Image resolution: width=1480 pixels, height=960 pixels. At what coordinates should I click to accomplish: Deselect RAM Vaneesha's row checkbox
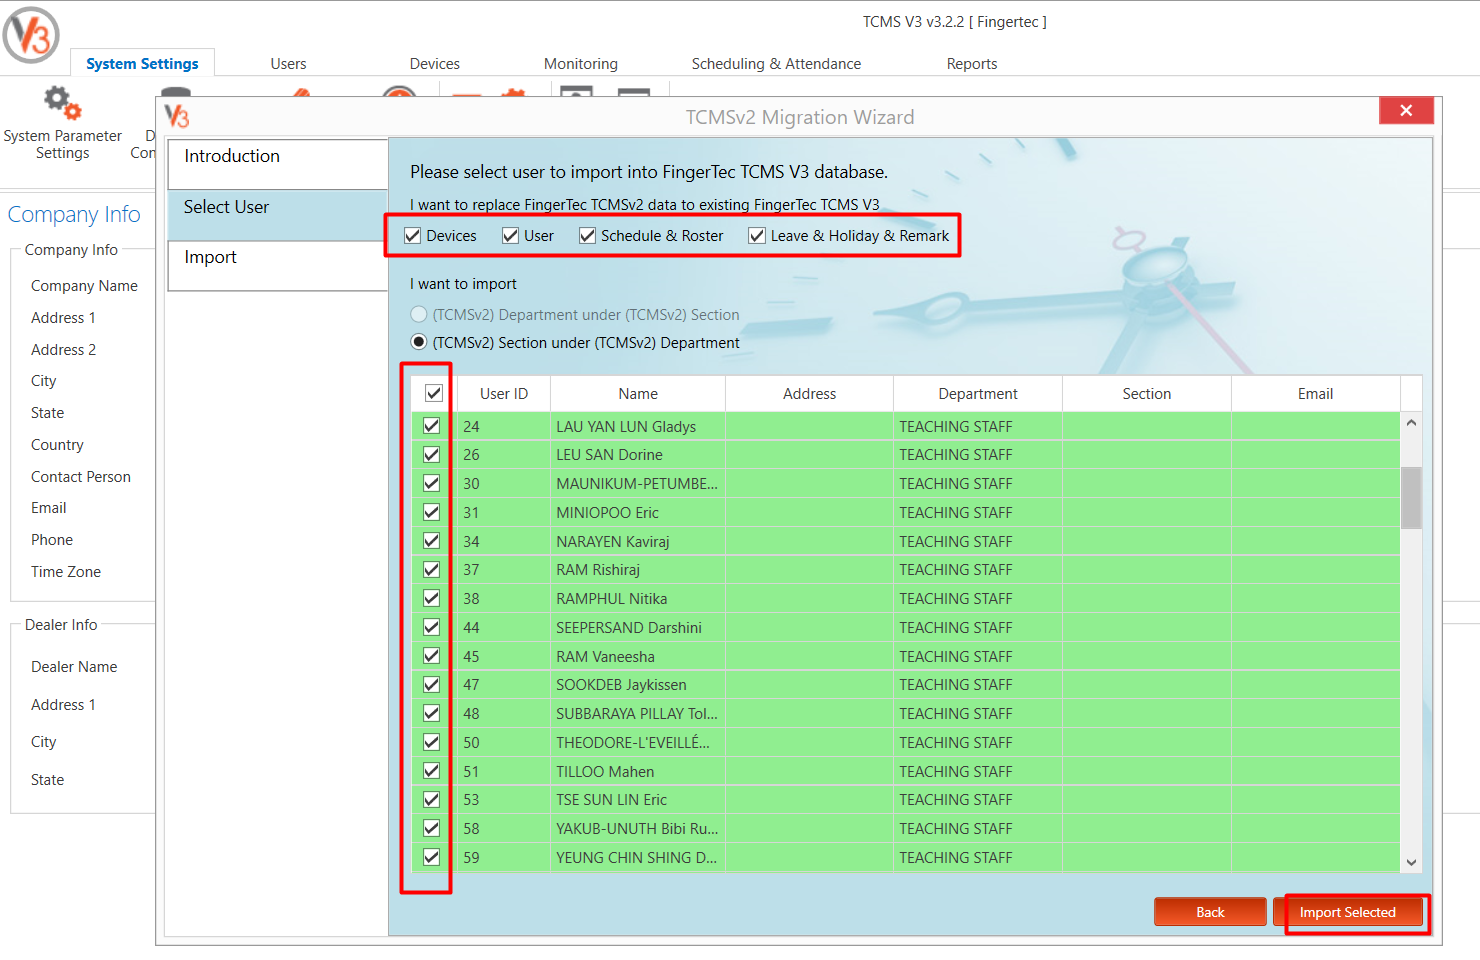431,656
